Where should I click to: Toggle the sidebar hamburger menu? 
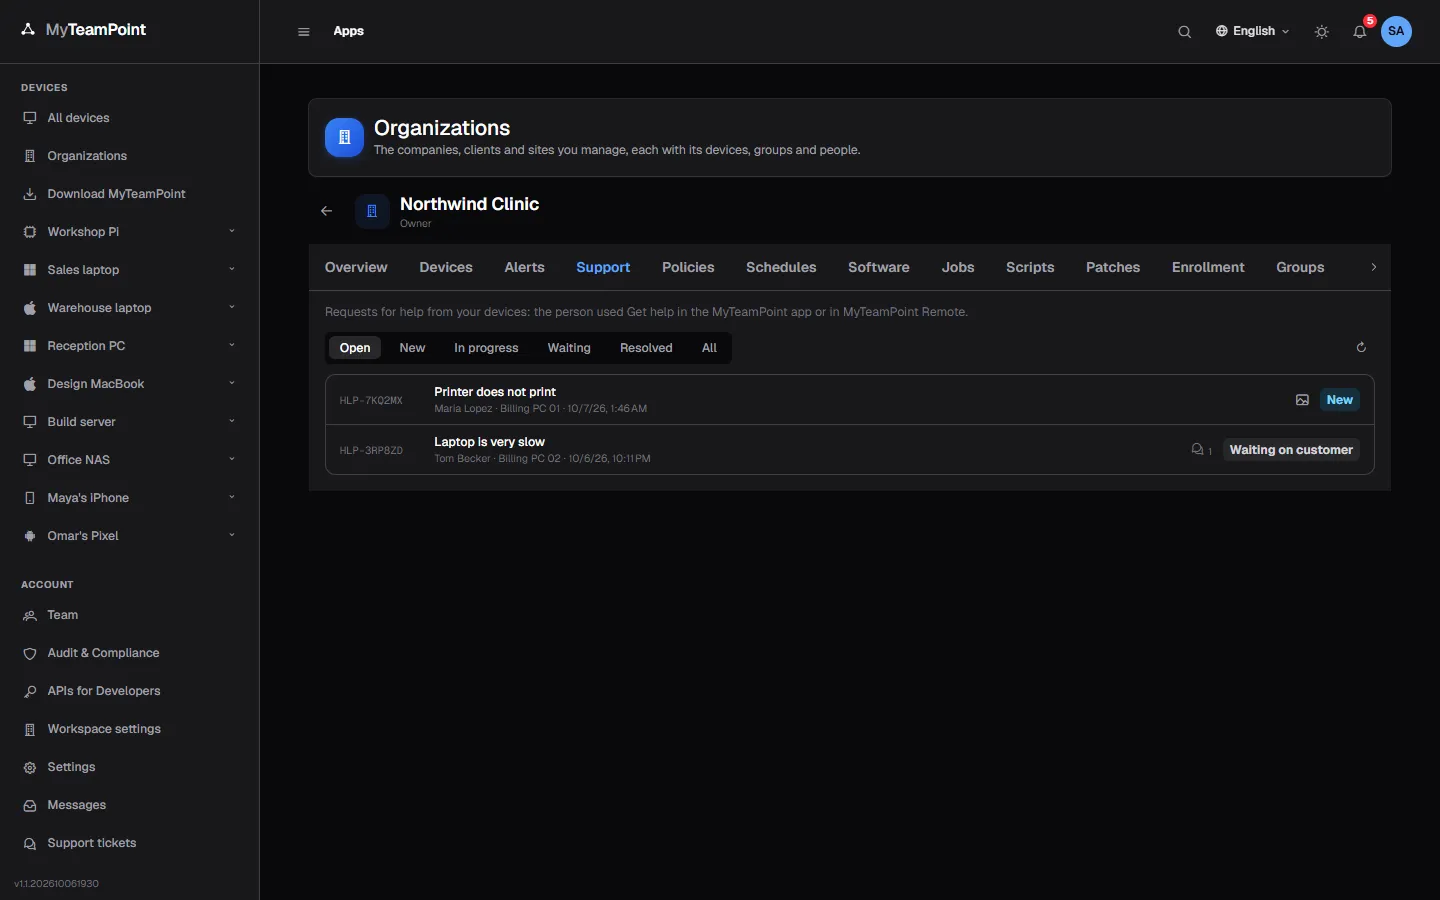[304, 32]
